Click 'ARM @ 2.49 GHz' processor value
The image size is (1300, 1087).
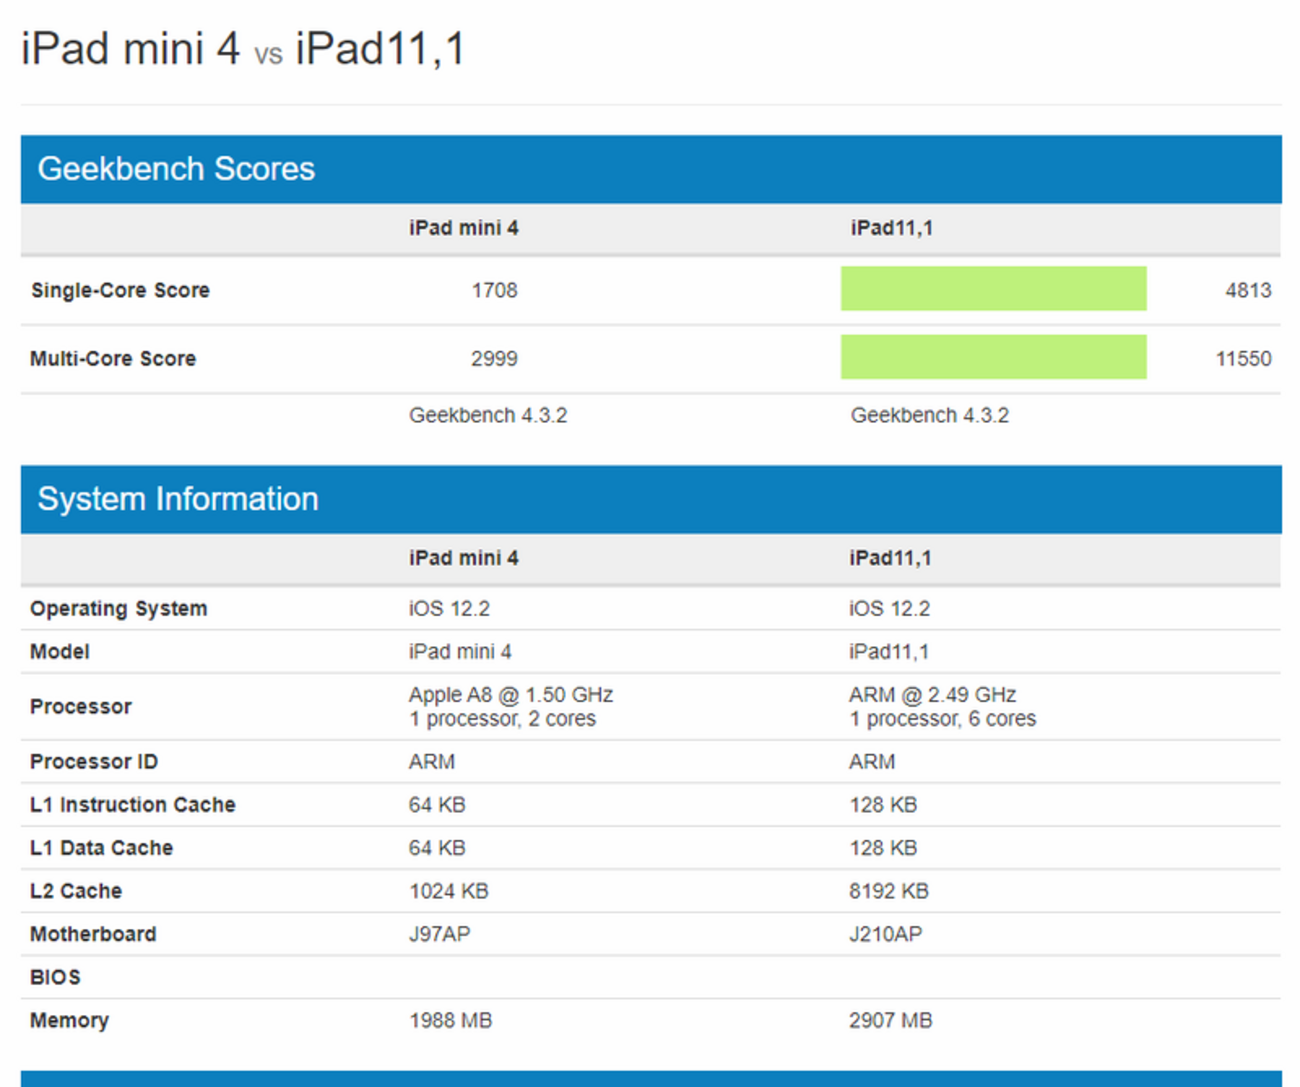[x=932, y=694]
